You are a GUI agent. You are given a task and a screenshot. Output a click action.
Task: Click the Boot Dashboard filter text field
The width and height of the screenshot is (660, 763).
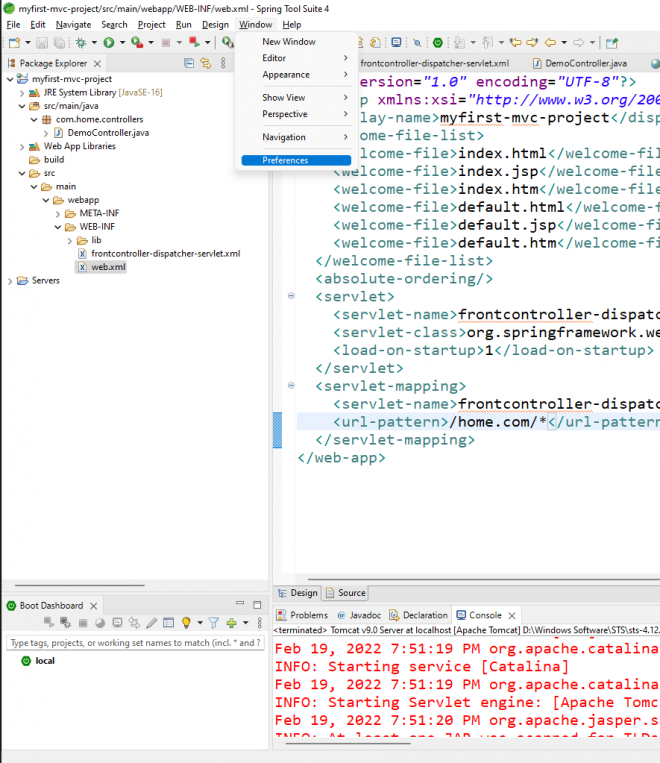(x=134, y=643)
